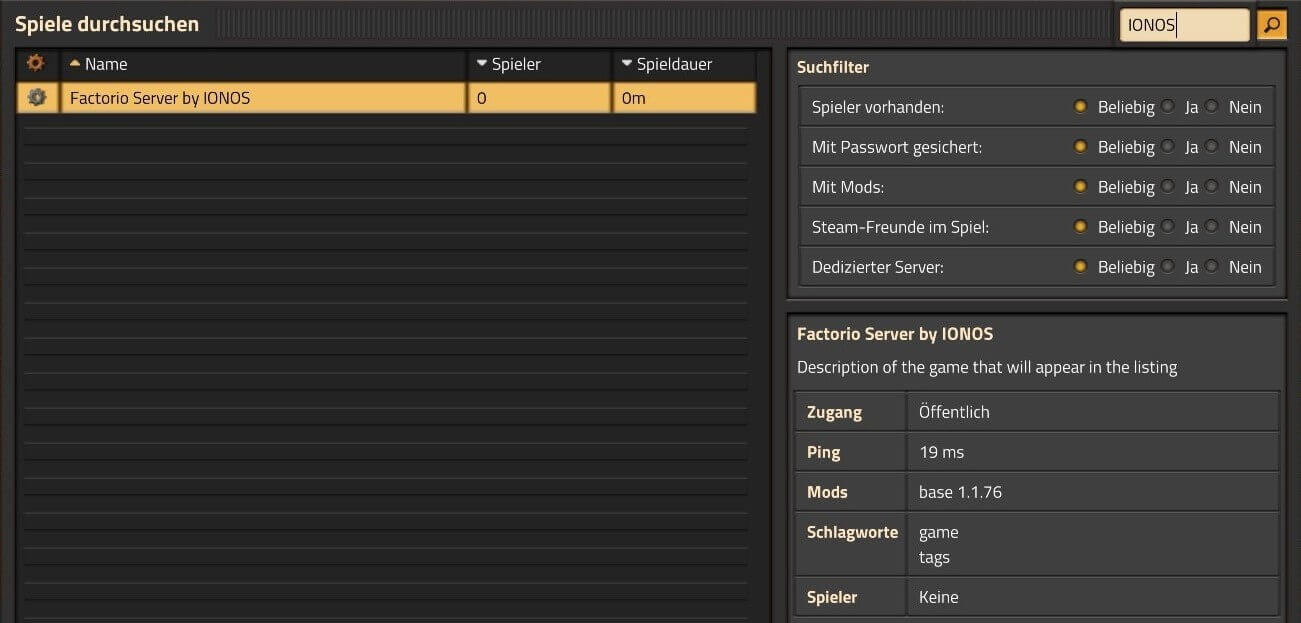
Task: Sort the list by the Spieler column
Action: (539, 64)
